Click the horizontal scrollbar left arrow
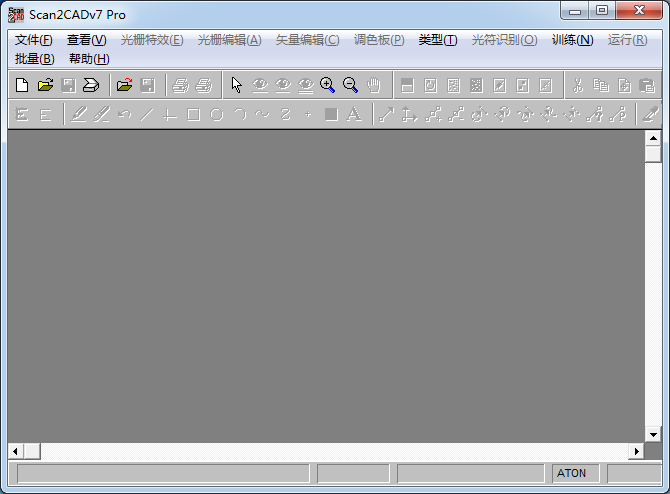The width and height of the screenshot is (670, 494). click(16, 451)
